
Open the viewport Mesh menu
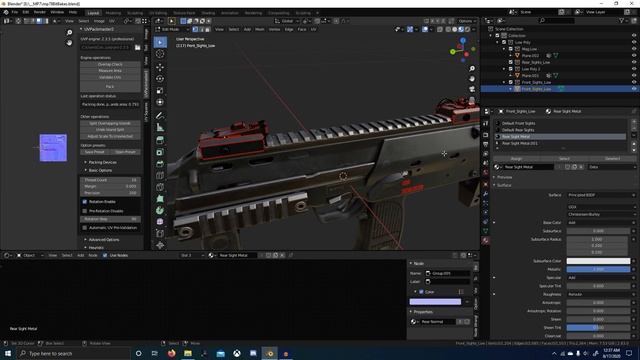tap(260, 29)
